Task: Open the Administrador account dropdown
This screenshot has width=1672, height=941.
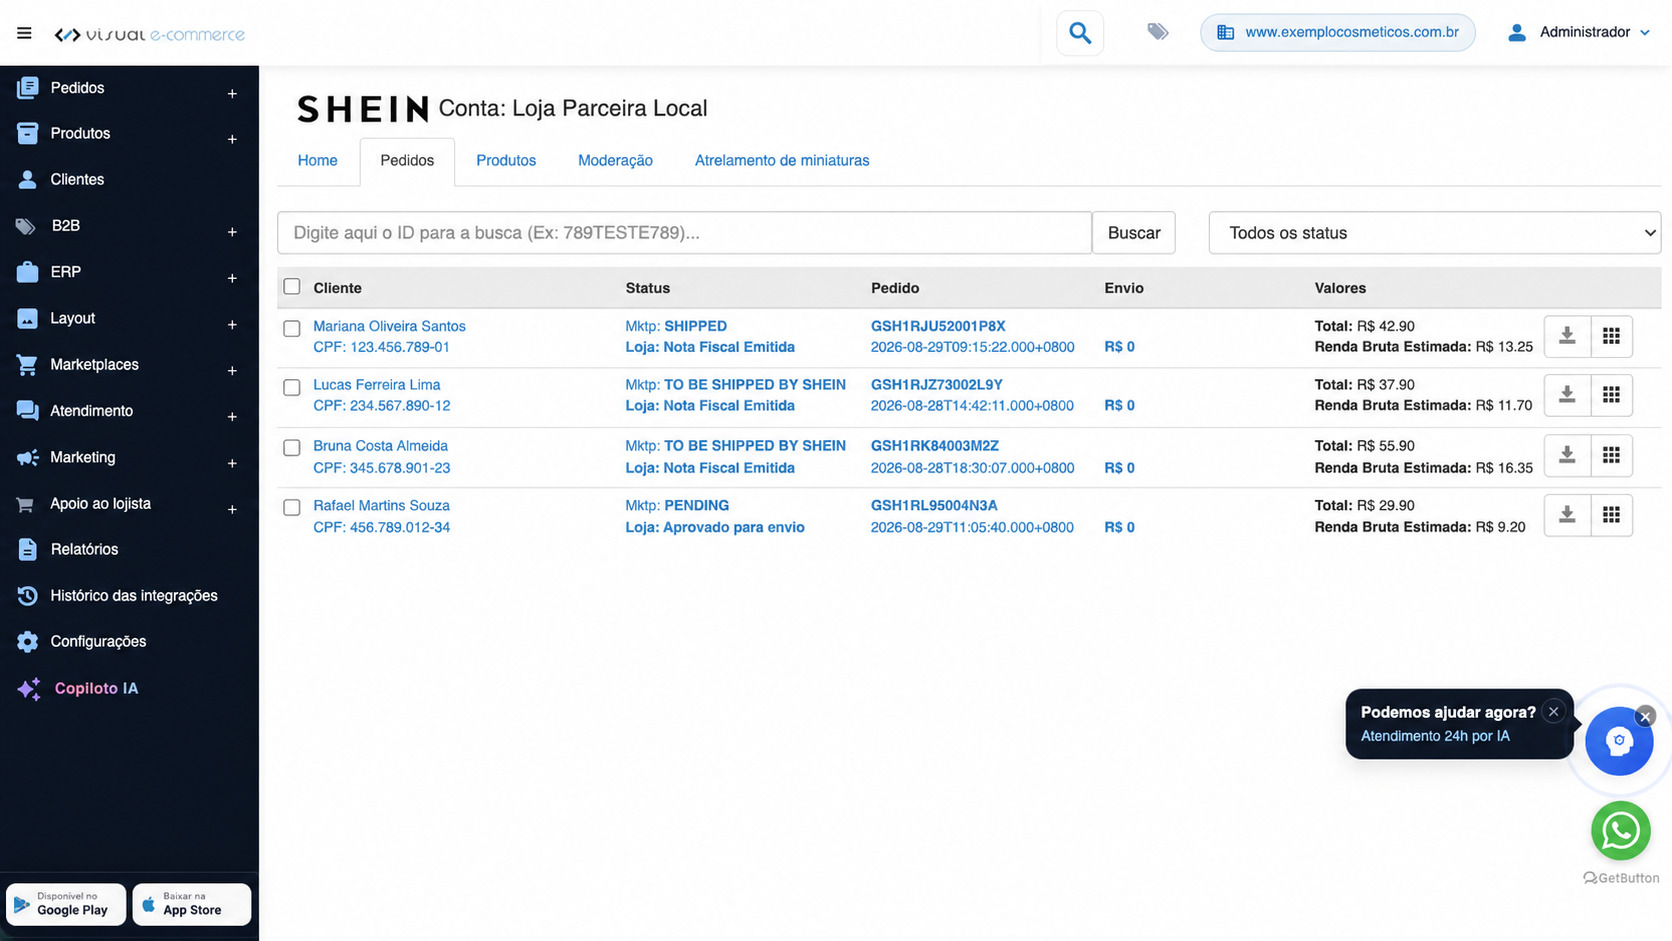Action: tap(1579, 33)
